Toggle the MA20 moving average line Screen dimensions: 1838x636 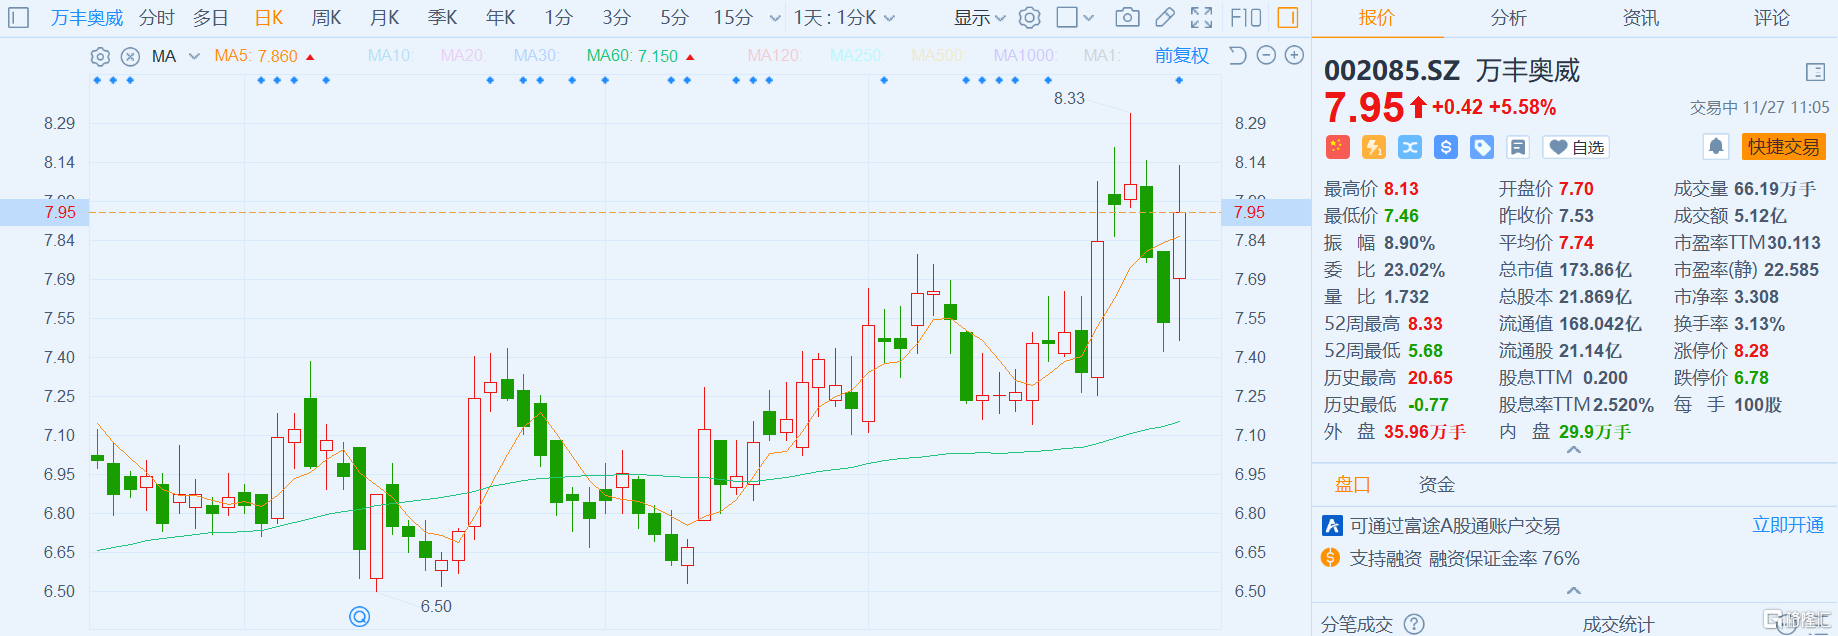tap(463, 56)
